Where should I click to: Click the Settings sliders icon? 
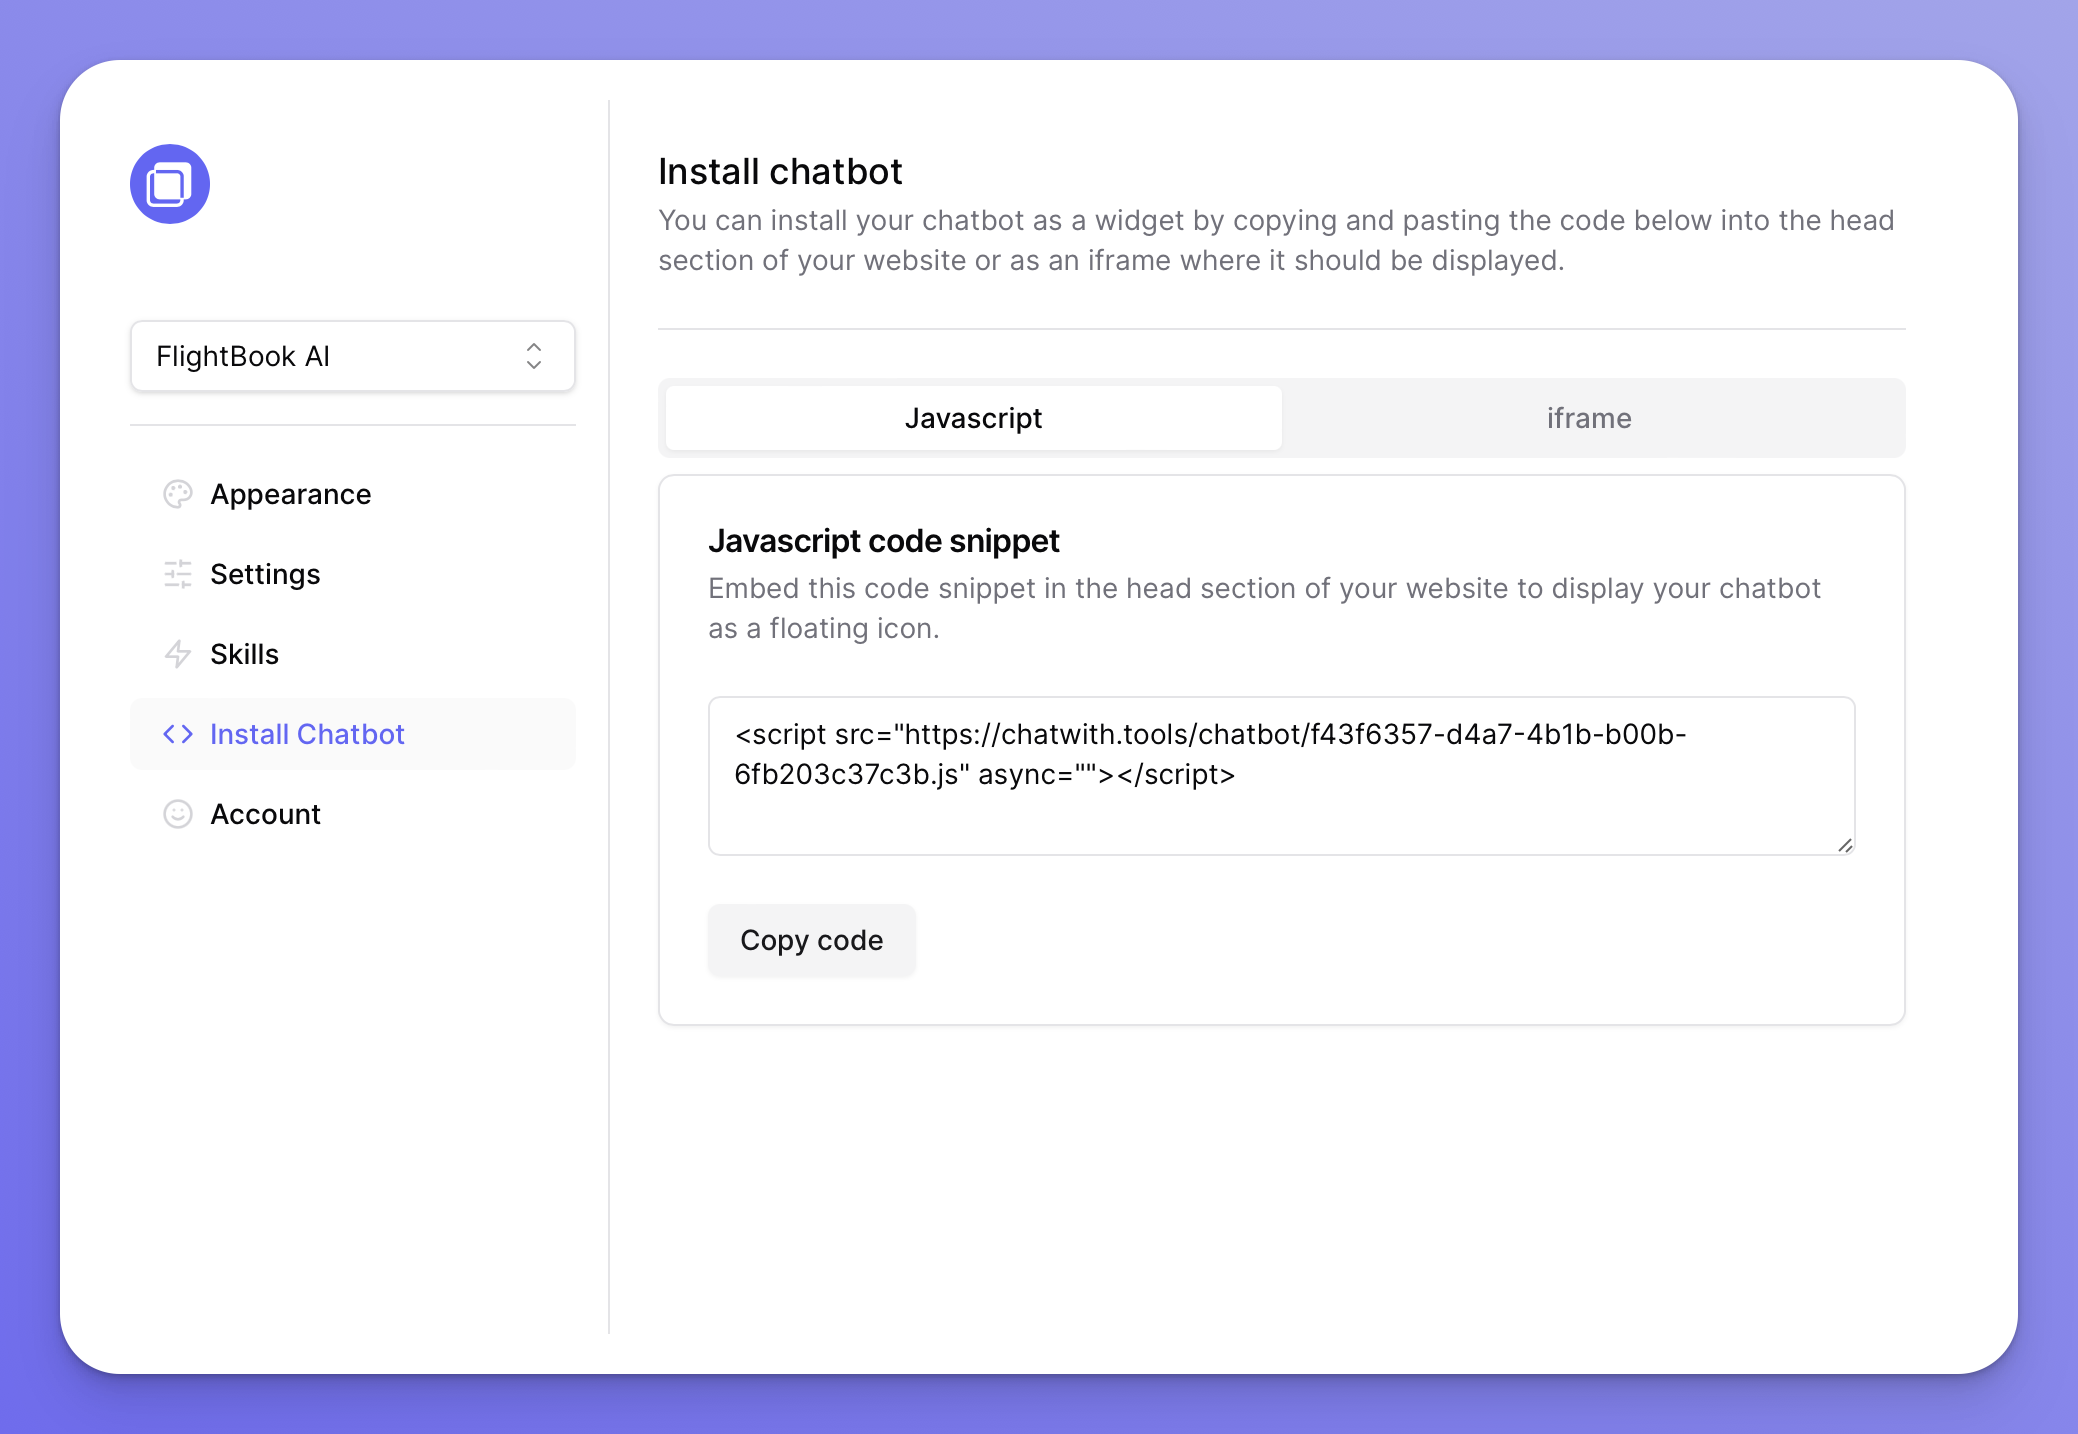click(x=178, y=574)
